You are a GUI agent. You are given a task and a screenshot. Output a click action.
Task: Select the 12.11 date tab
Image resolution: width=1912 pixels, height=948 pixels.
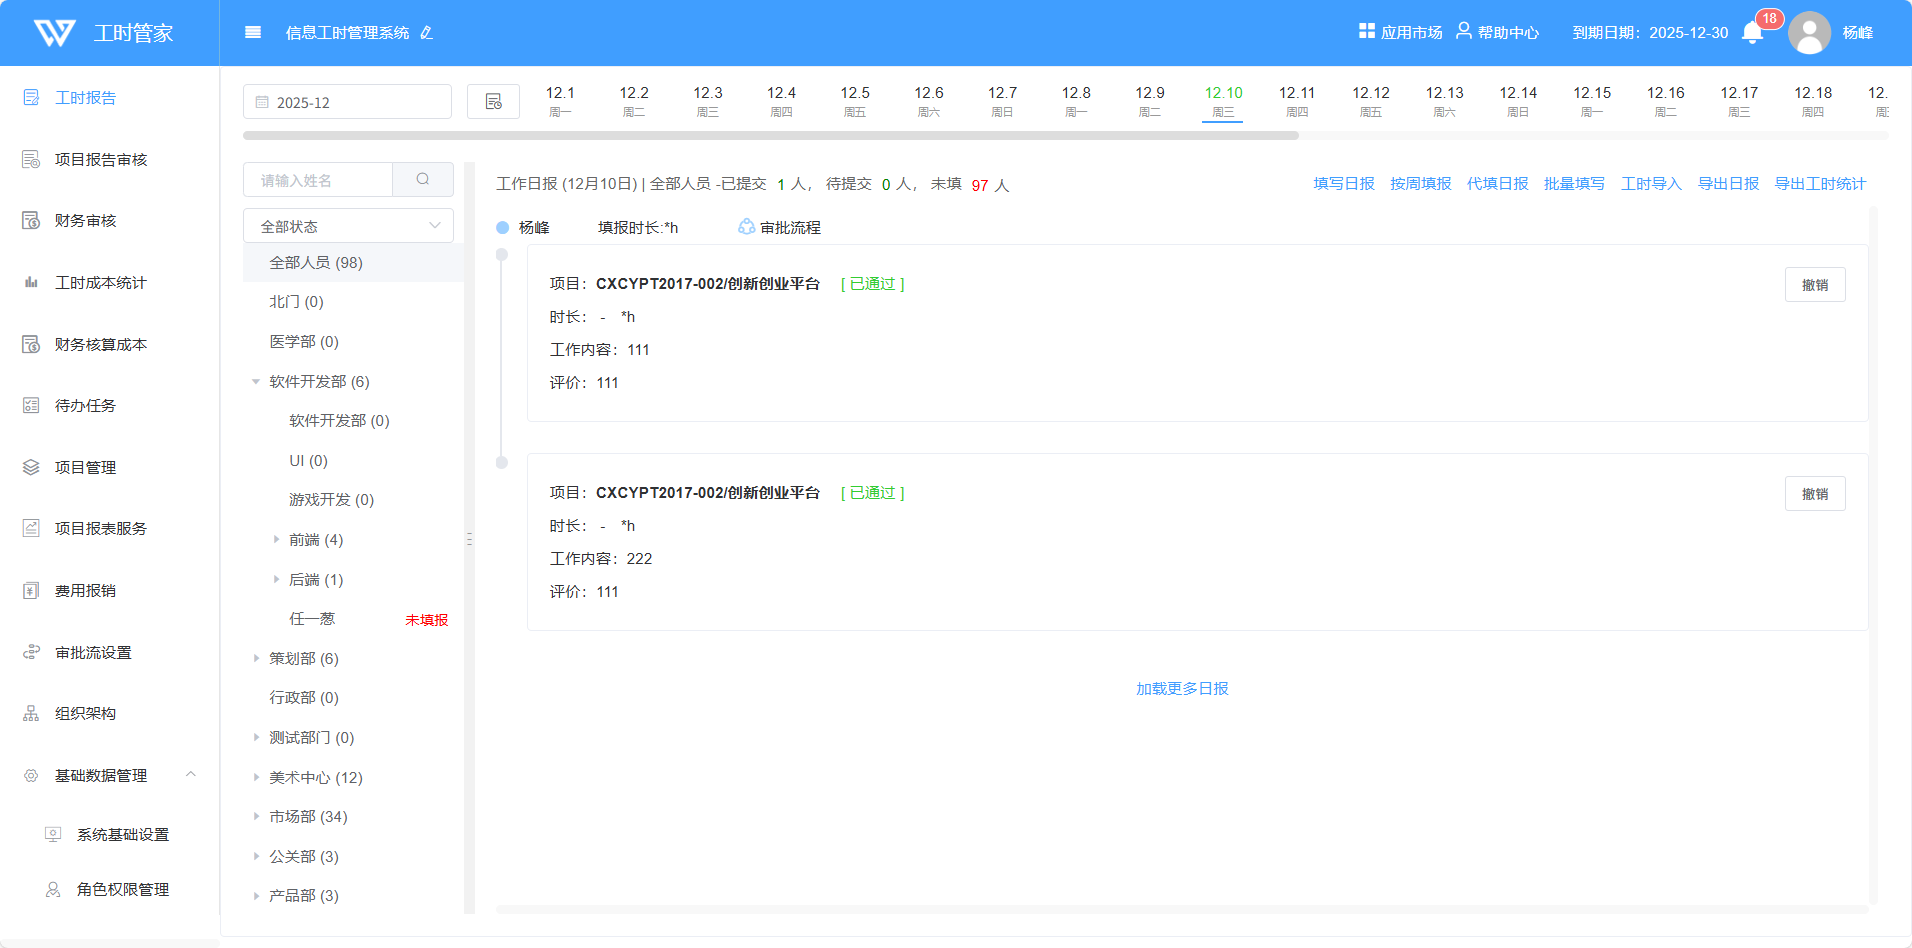(1297, 101)
